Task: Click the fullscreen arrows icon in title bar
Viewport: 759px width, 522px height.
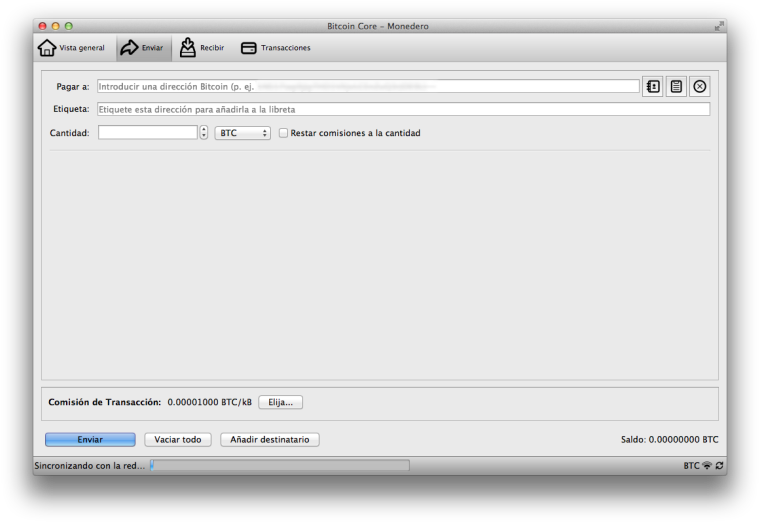Action: pyautogui.click(x=718, y=25)
